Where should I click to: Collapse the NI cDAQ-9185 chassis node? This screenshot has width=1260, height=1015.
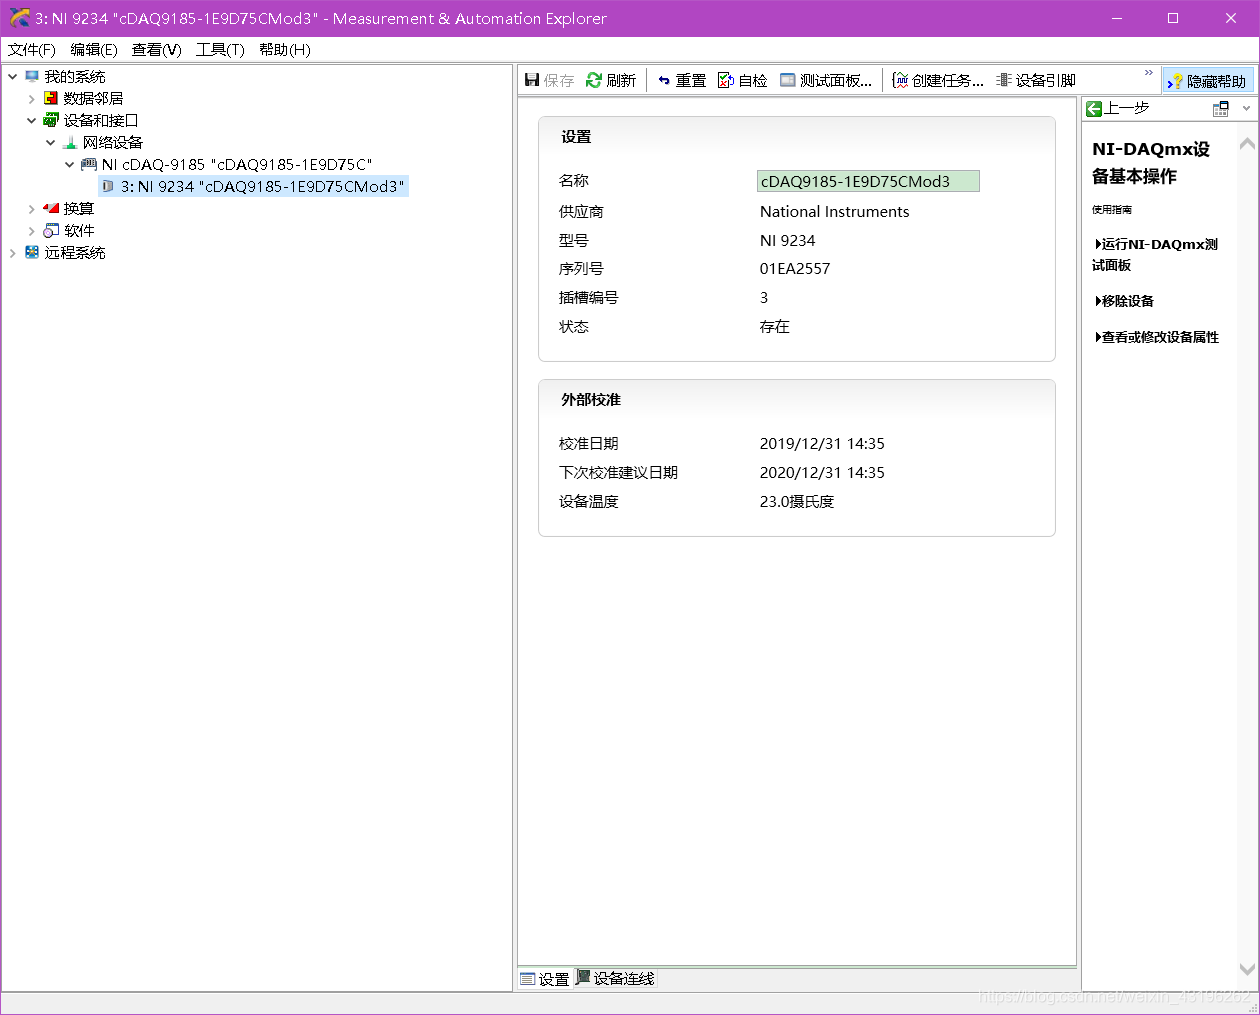pyautogui.click(x=69, y=164)
